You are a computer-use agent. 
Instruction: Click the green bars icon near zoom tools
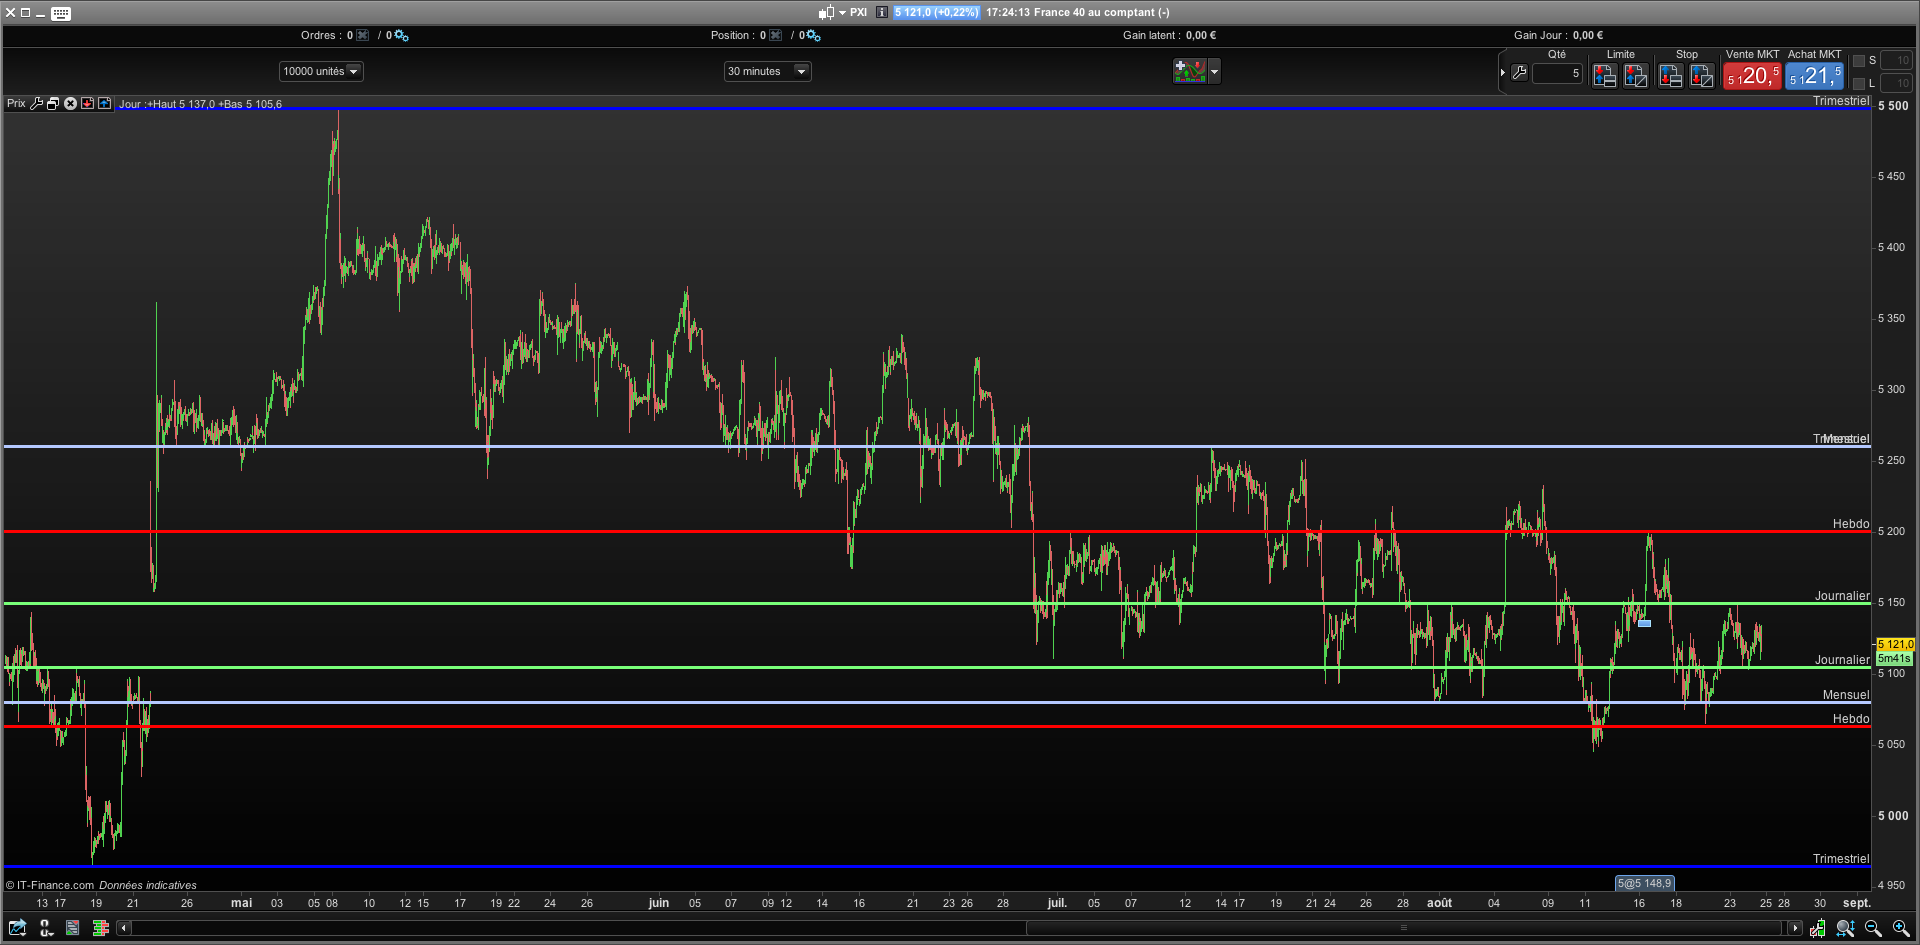click(x=1817, y=928)
